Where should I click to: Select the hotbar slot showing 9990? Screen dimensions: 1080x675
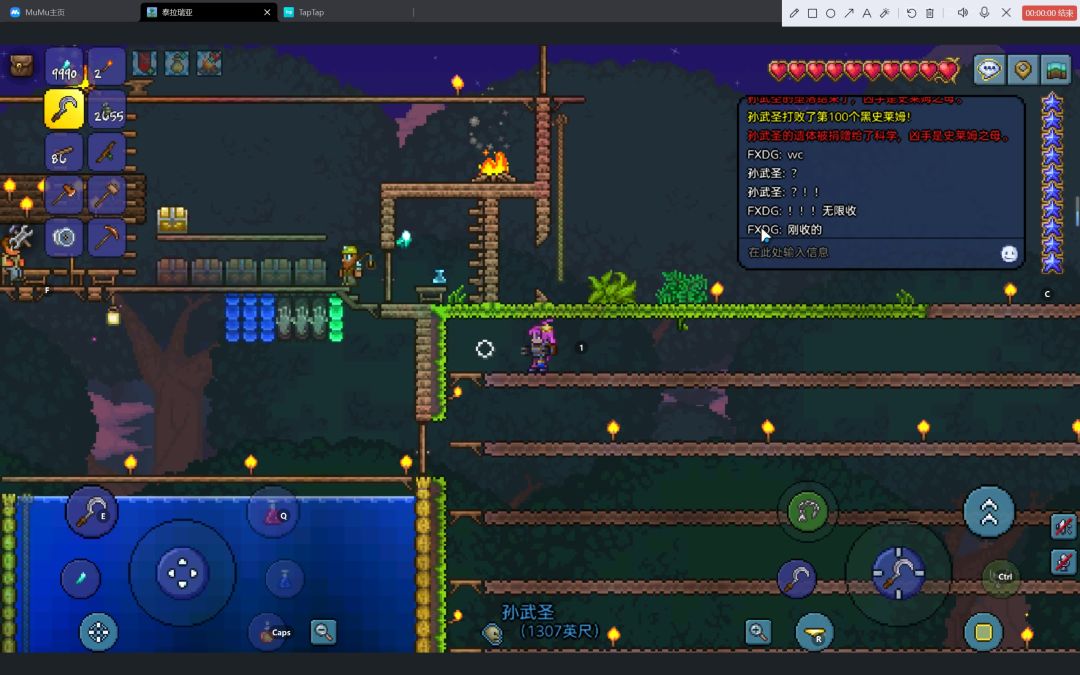pyautogui.click(x=64, y=67)
